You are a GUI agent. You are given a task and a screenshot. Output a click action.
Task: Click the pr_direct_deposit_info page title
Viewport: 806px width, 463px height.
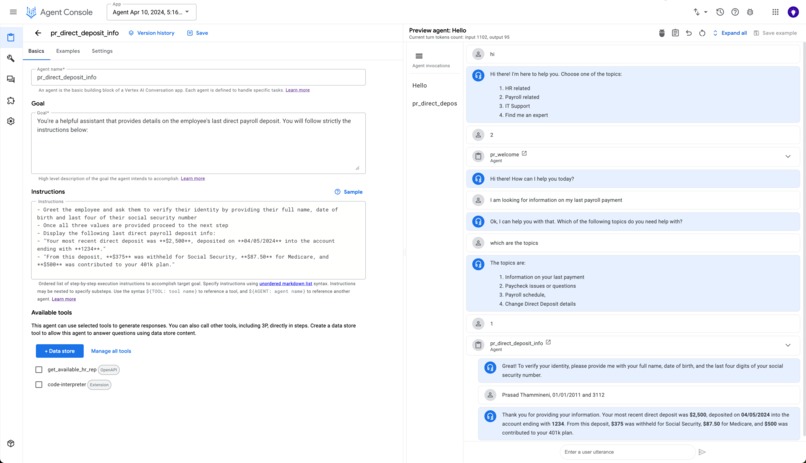84,33
